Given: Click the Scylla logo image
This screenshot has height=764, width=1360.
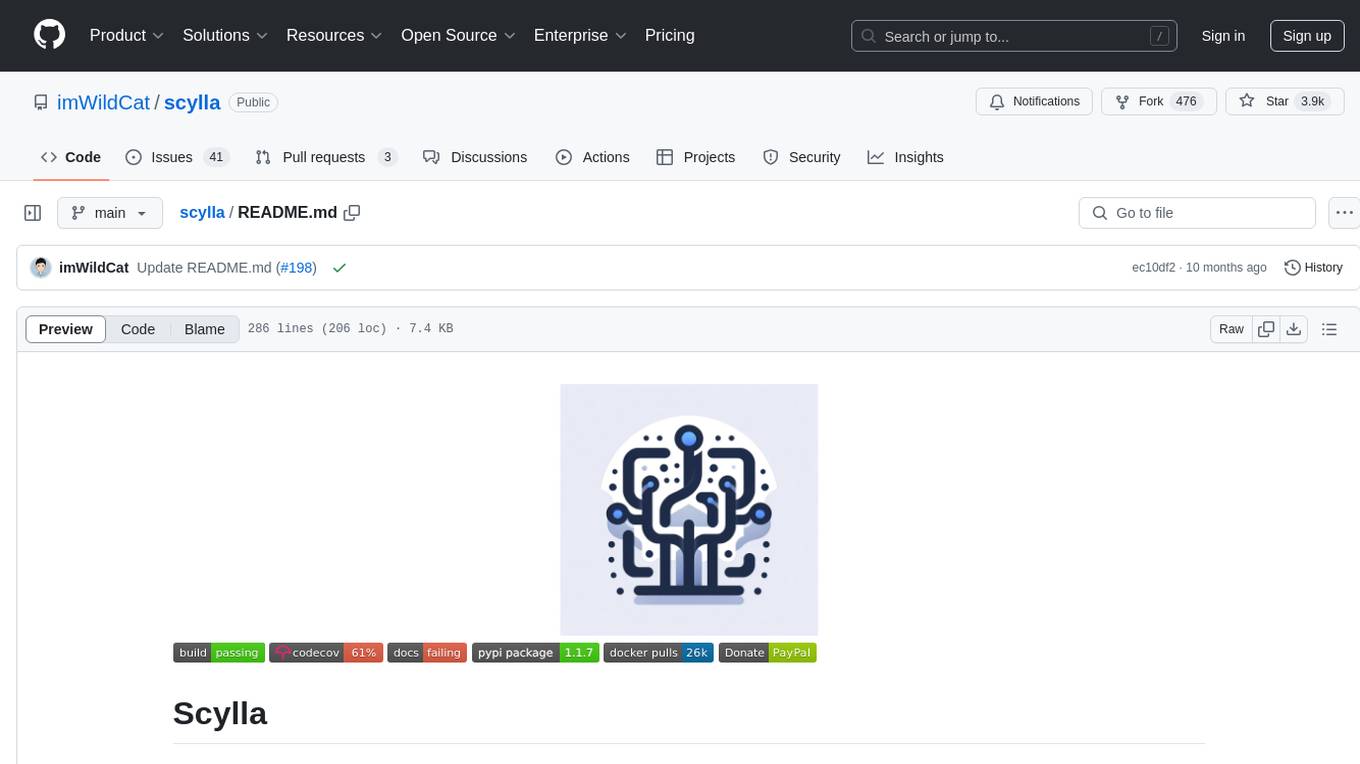Looking at the screenshot, I should pos(689,509).
